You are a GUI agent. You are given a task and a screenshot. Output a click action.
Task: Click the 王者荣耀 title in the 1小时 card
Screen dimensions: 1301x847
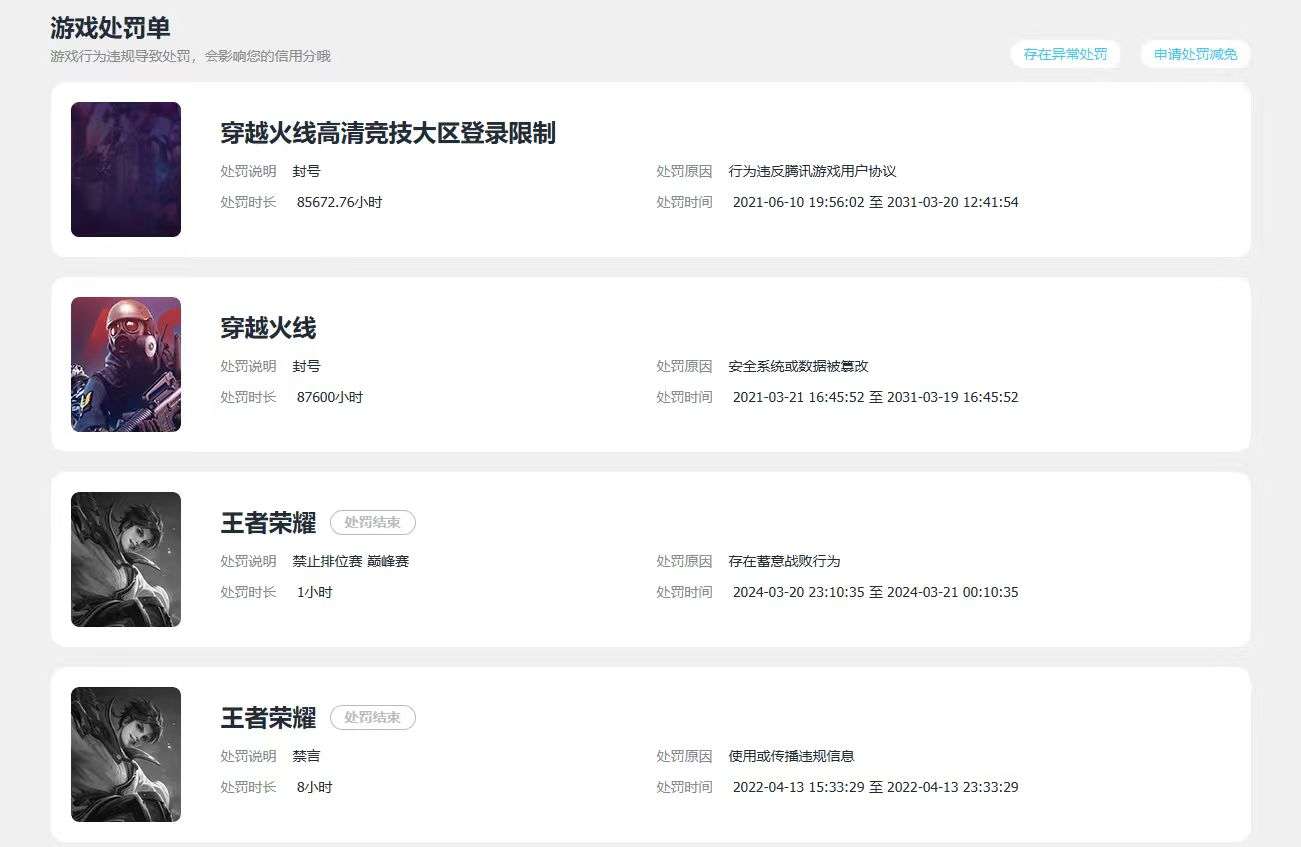268,523
